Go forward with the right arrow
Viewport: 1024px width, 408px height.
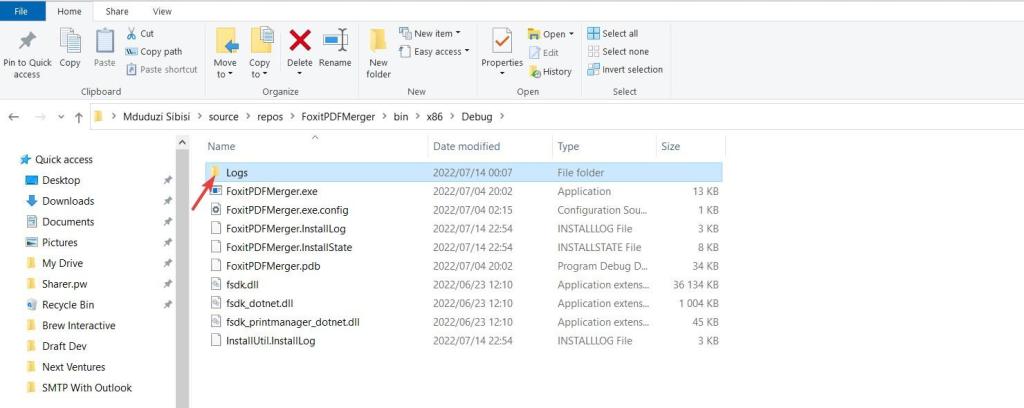coord(40,117)
